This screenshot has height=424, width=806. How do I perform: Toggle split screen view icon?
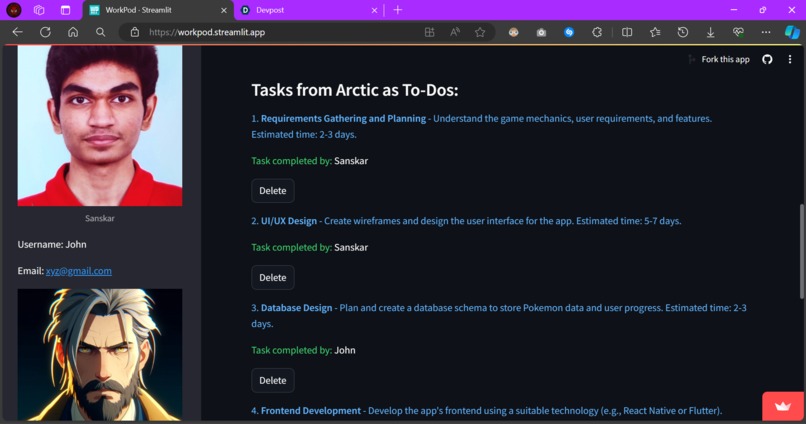point(627,32)
